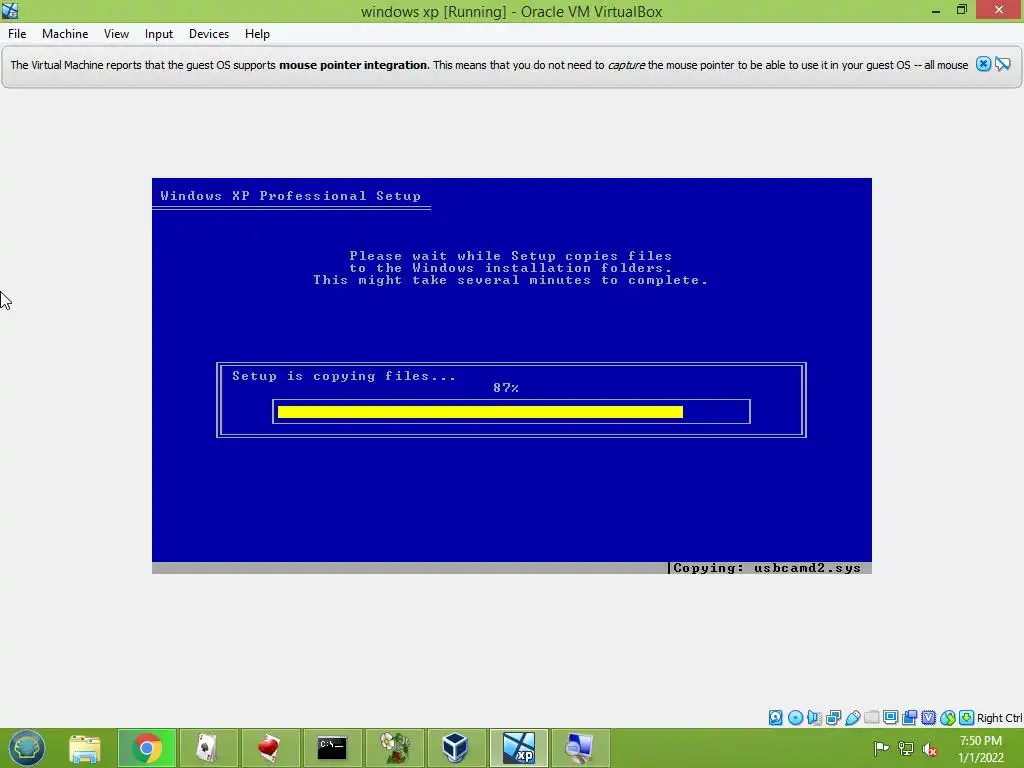Select the XP virtual machine taskbar icon
Viewport: 1024px width, 768px height.
[x=519, y=748]
